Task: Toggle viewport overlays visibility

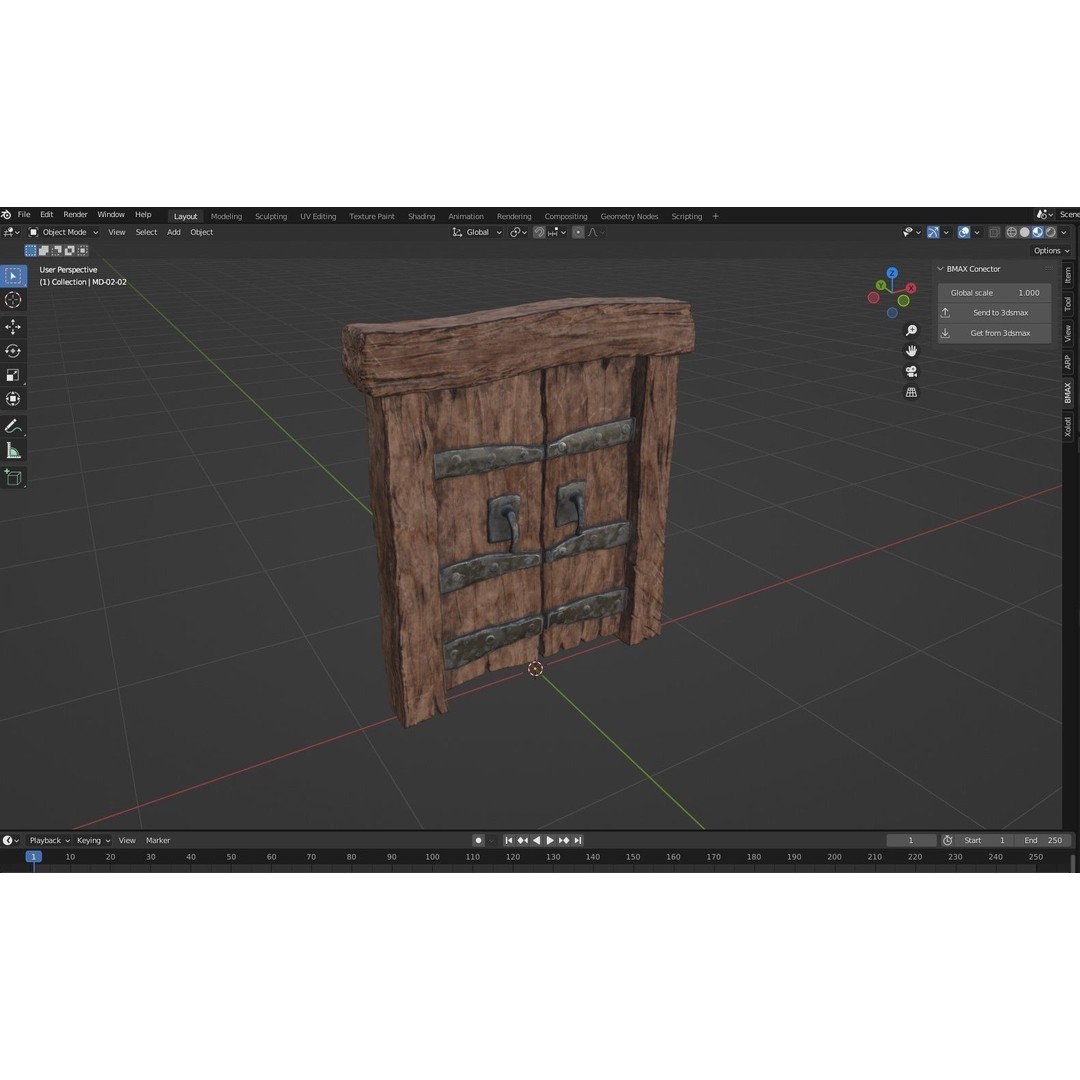Action: click(963, 232)
